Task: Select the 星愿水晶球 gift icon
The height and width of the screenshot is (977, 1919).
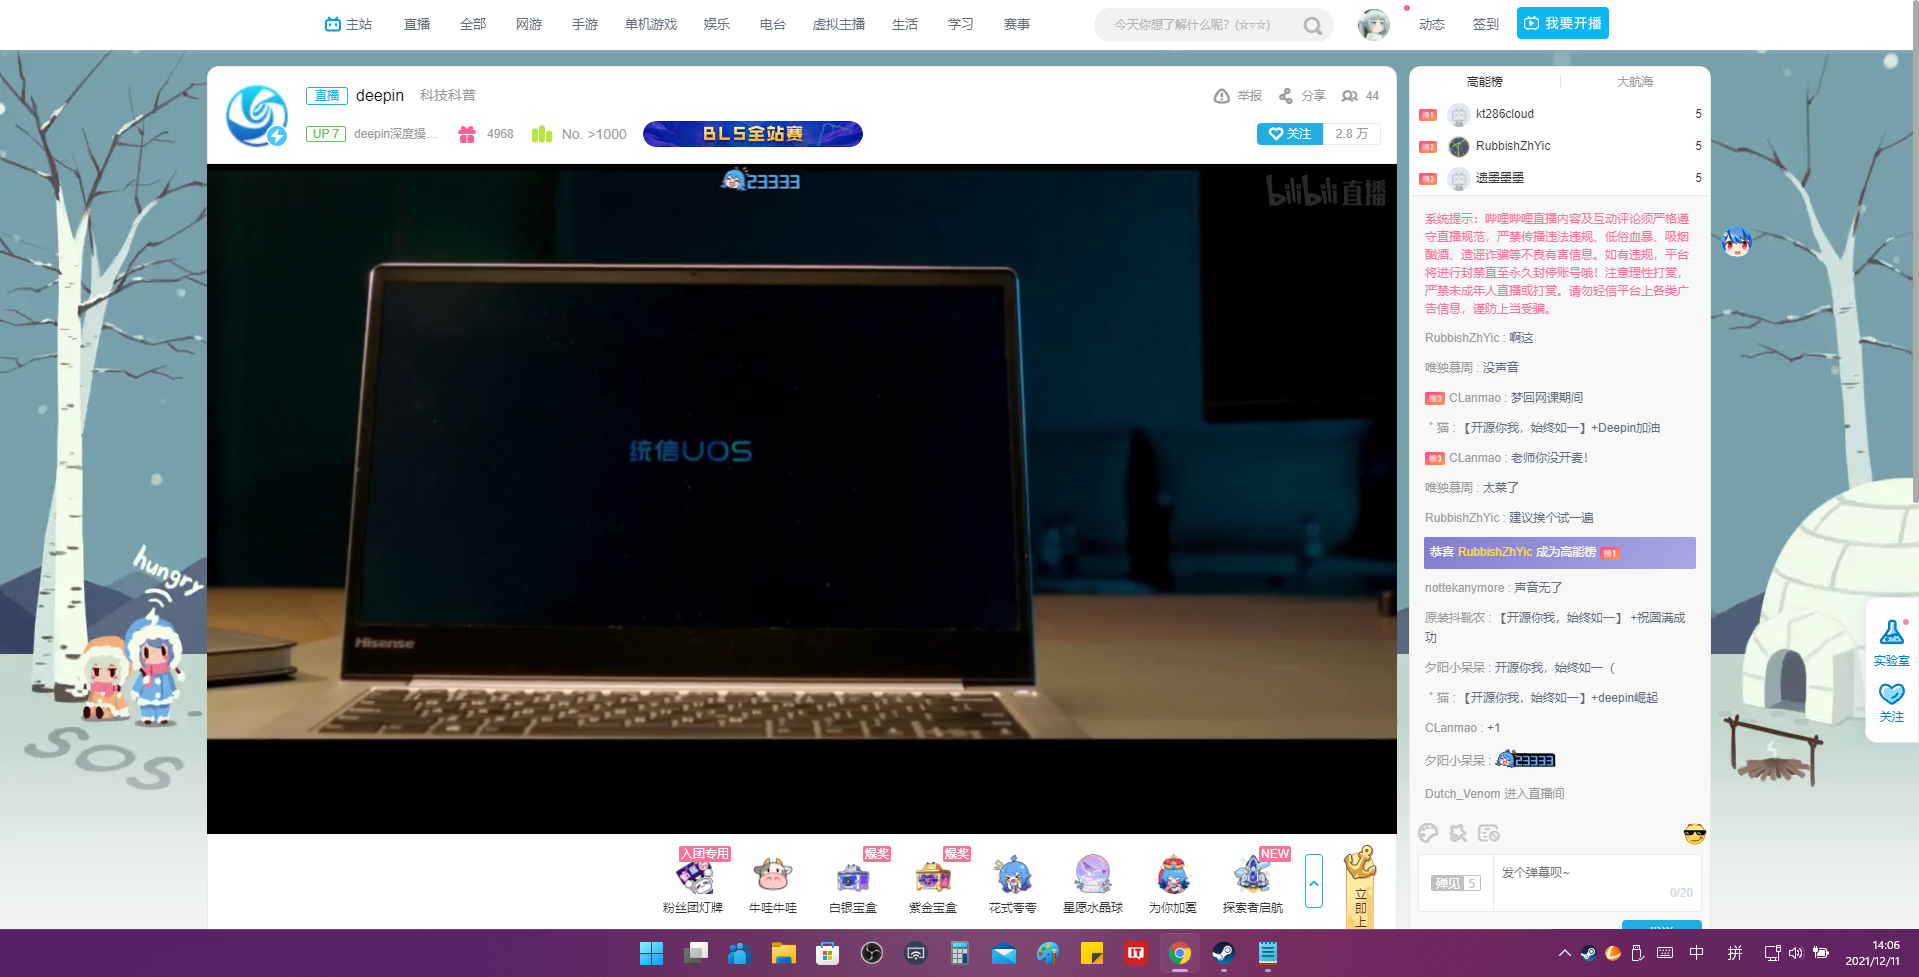Action: tap(1093, 876)
